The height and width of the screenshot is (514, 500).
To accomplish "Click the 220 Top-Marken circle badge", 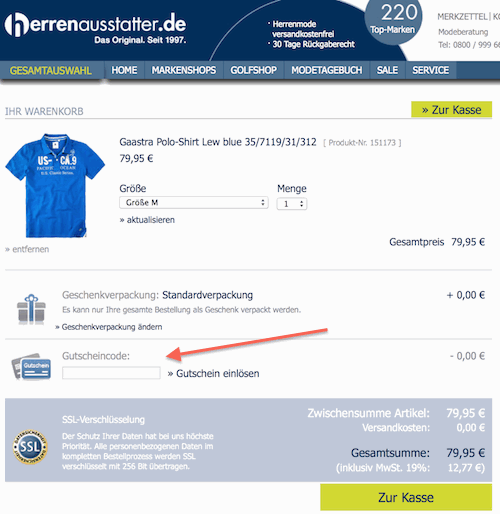I will (393, 21).
